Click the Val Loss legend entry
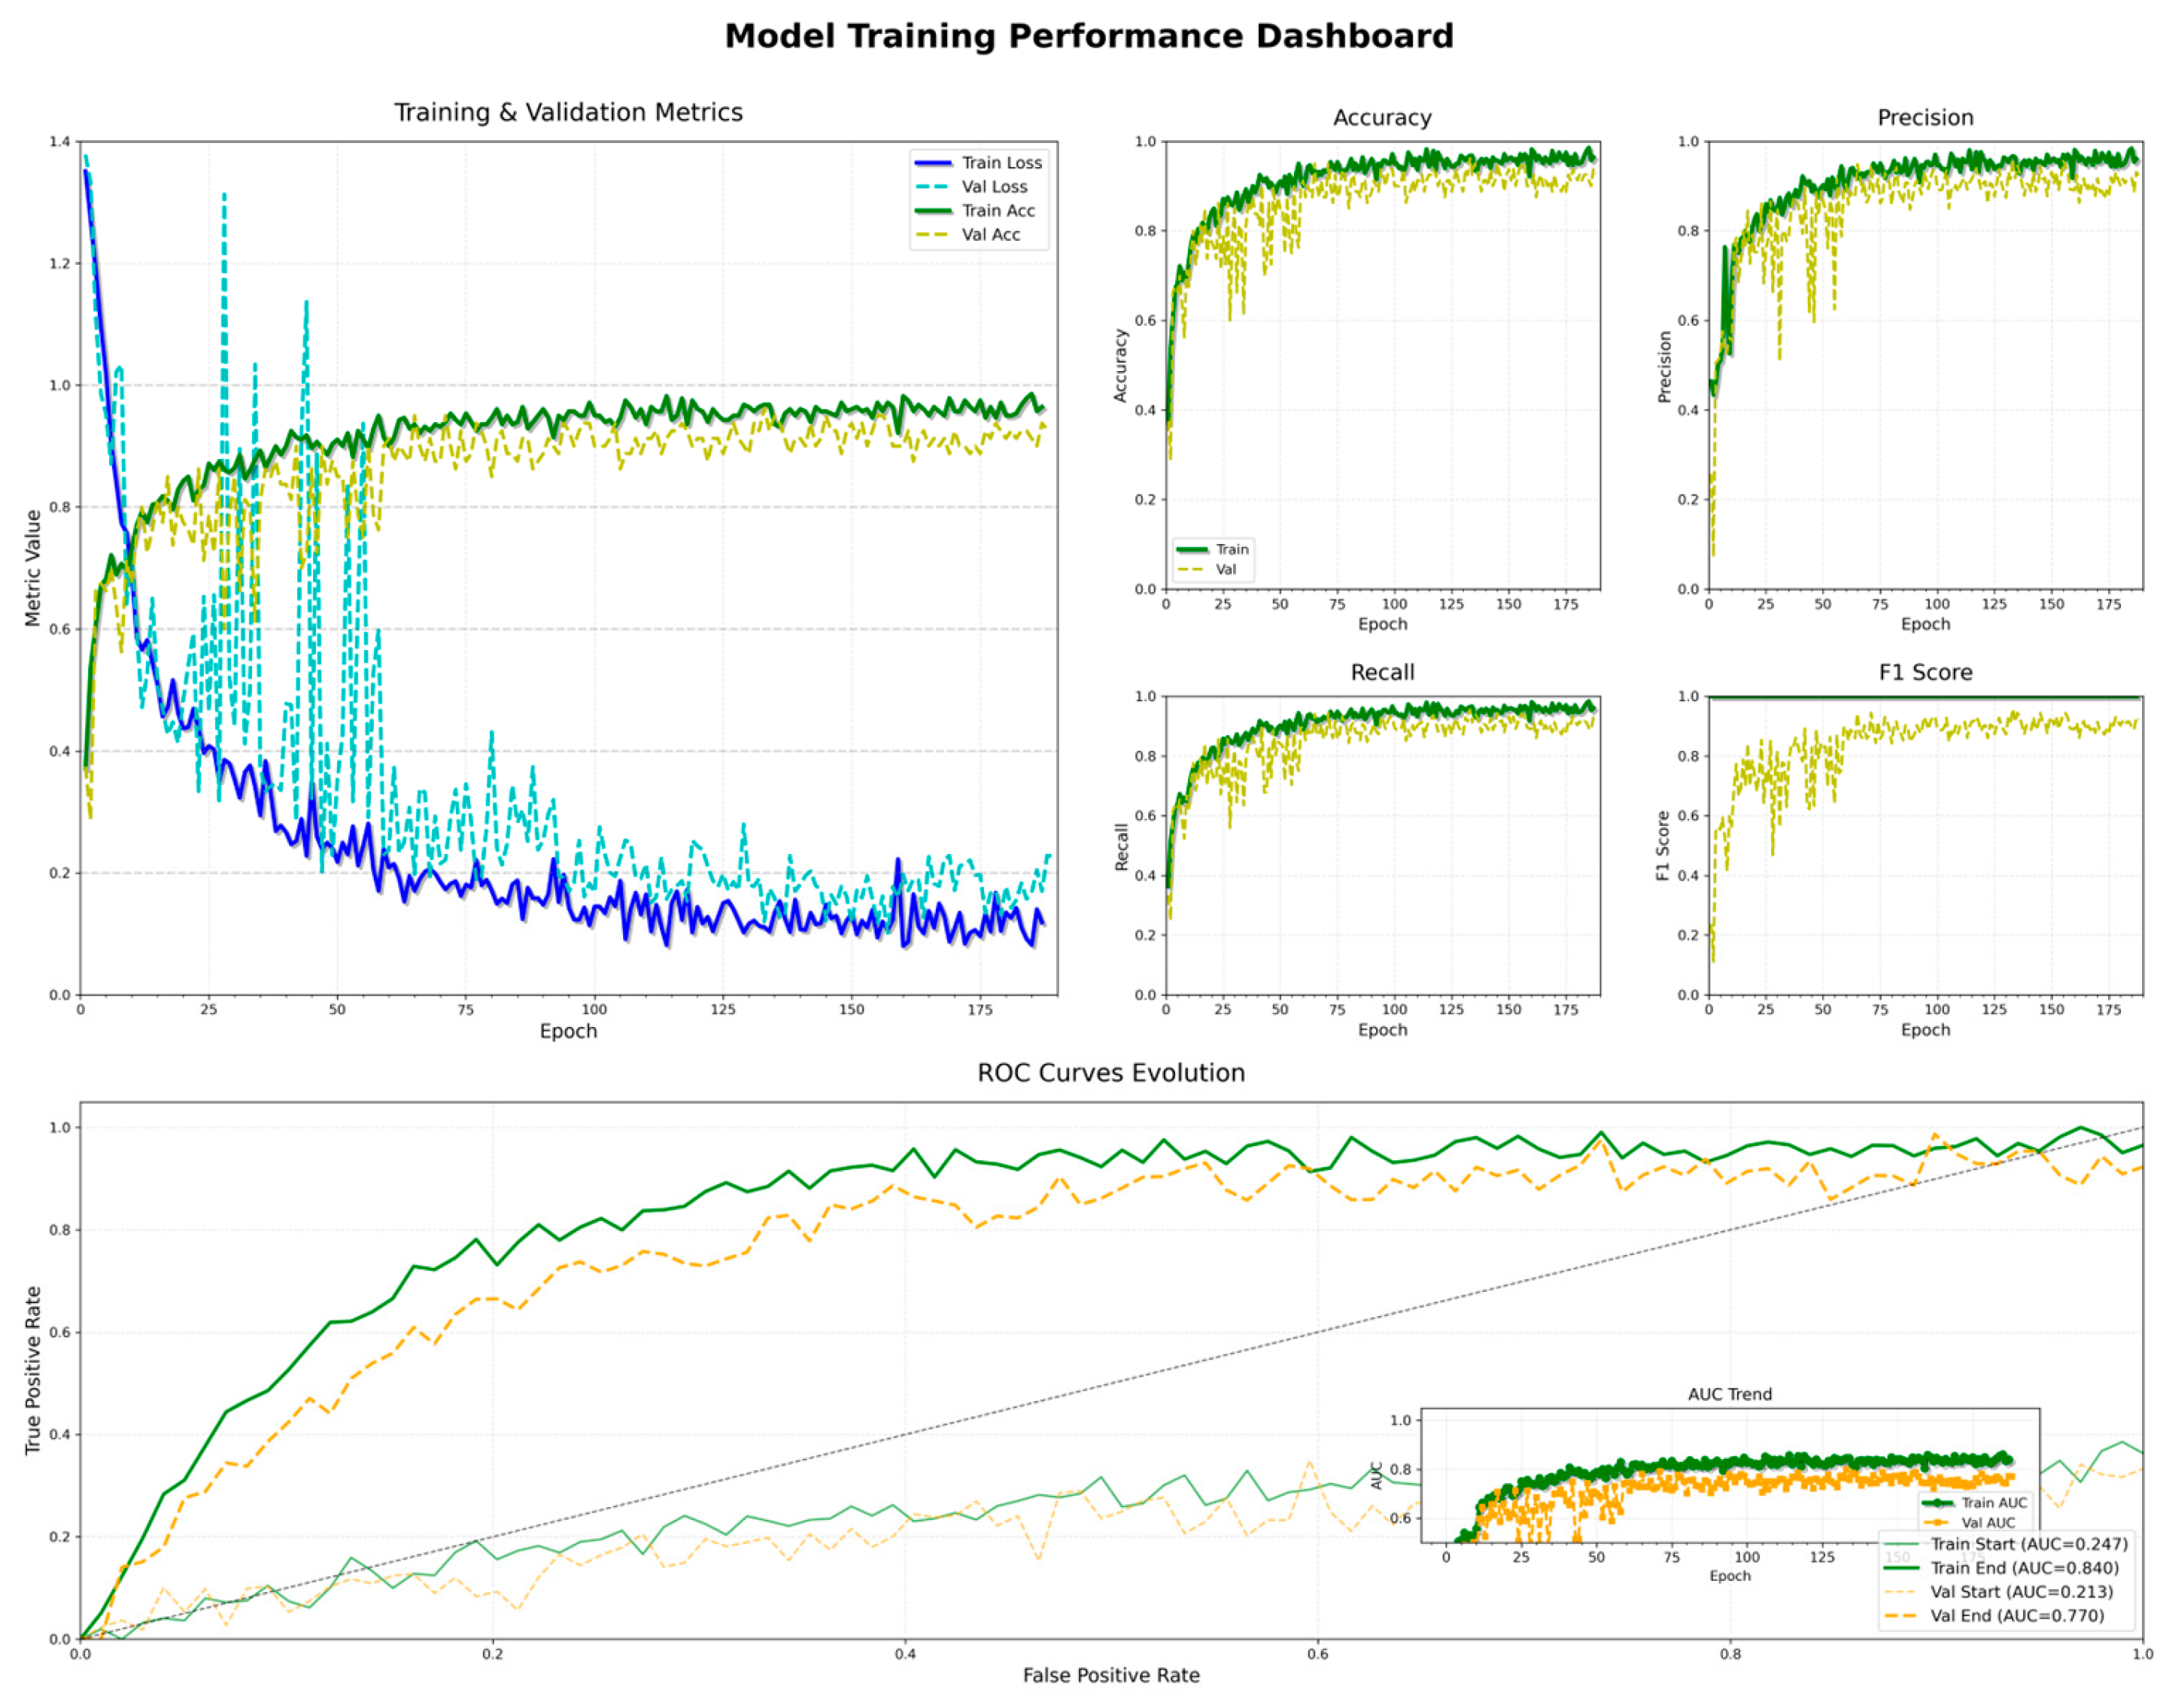Screen dimensions: 2175x1708 [x=993, y=187]
